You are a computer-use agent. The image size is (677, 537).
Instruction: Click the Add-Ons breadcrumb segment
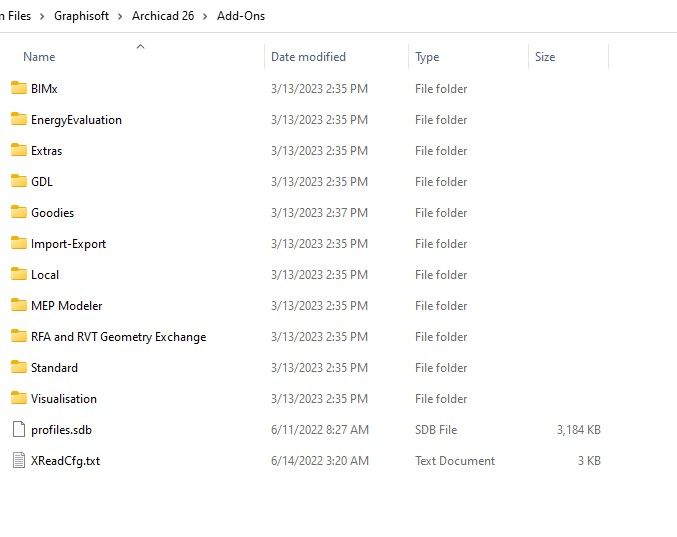pyautogui.click(x=241, y=16)
